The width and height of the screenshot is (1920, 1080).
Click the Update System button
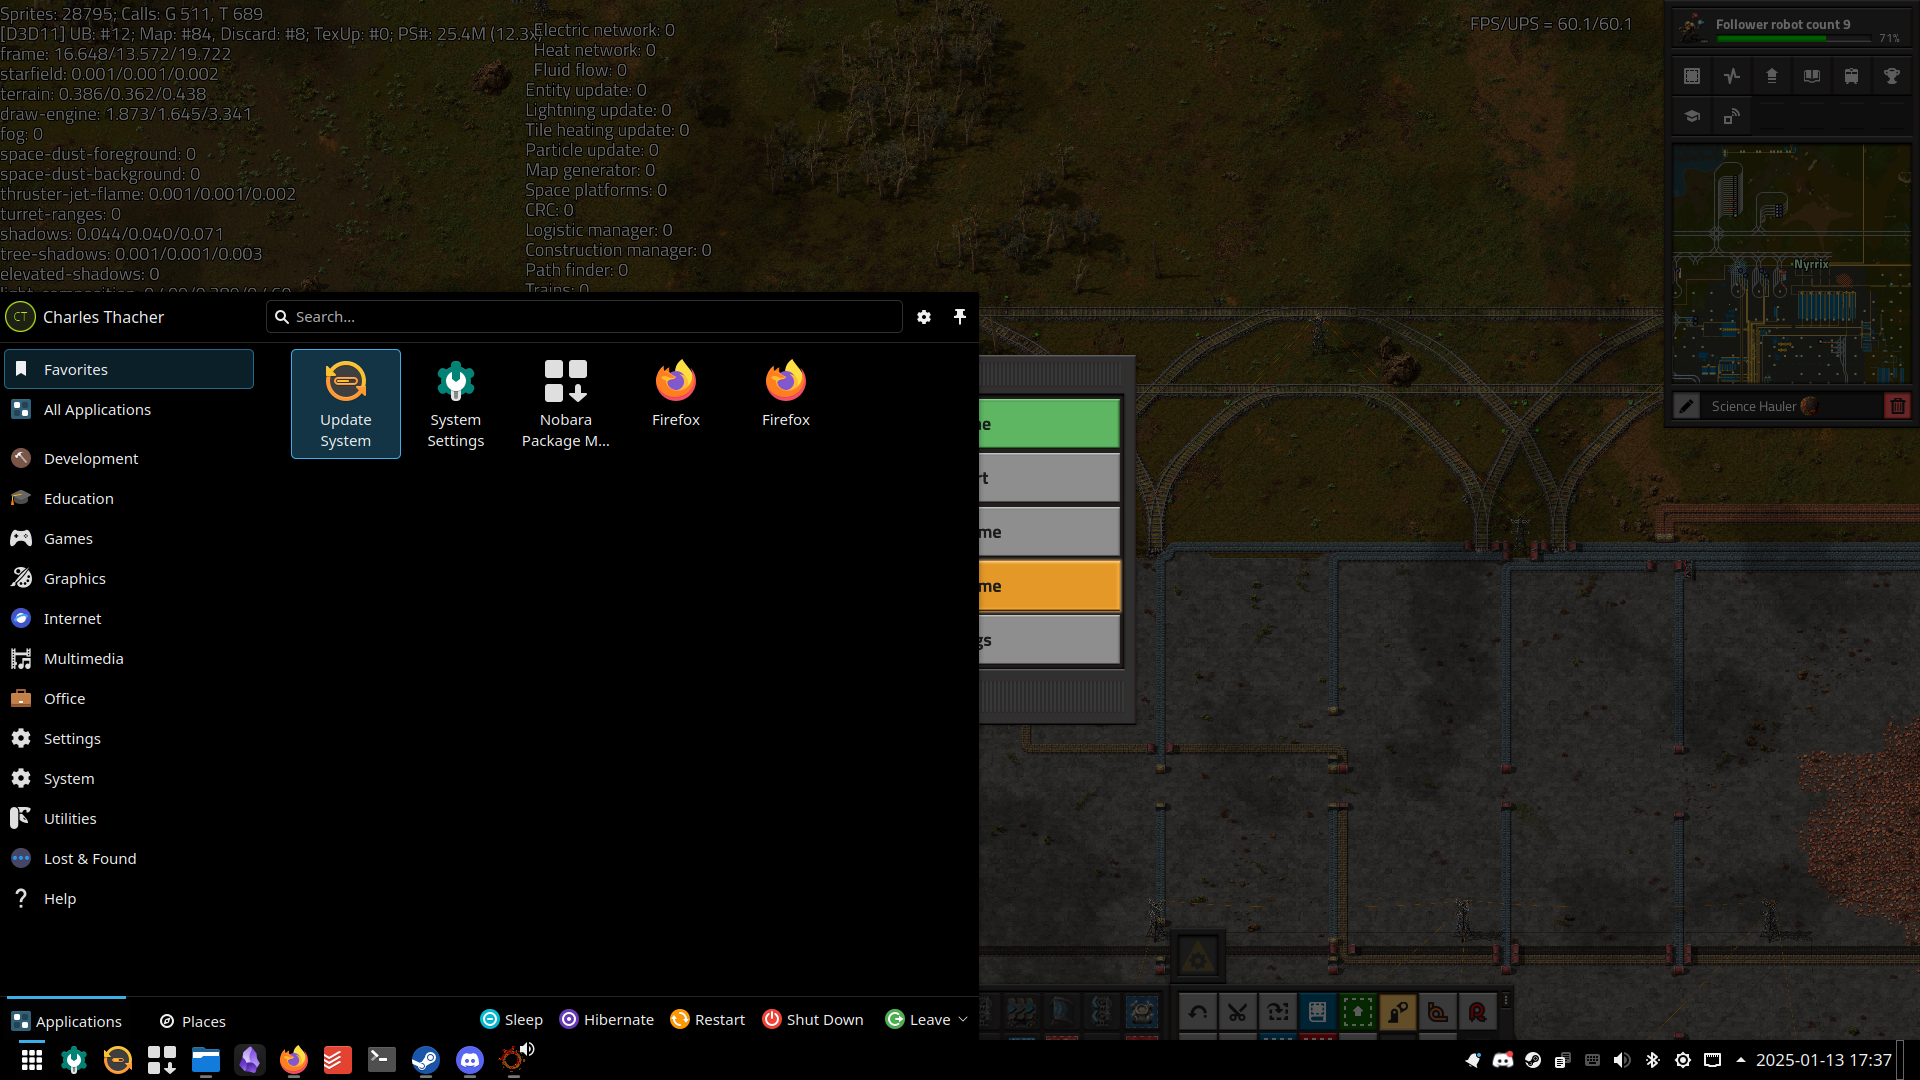point(345,402)
